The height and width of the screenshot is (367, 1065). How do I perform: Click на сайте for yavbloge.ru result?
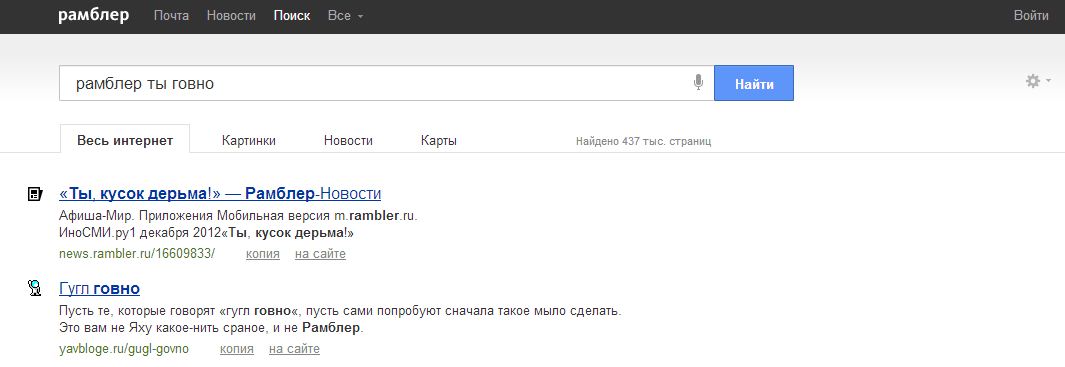coord(294,349)
